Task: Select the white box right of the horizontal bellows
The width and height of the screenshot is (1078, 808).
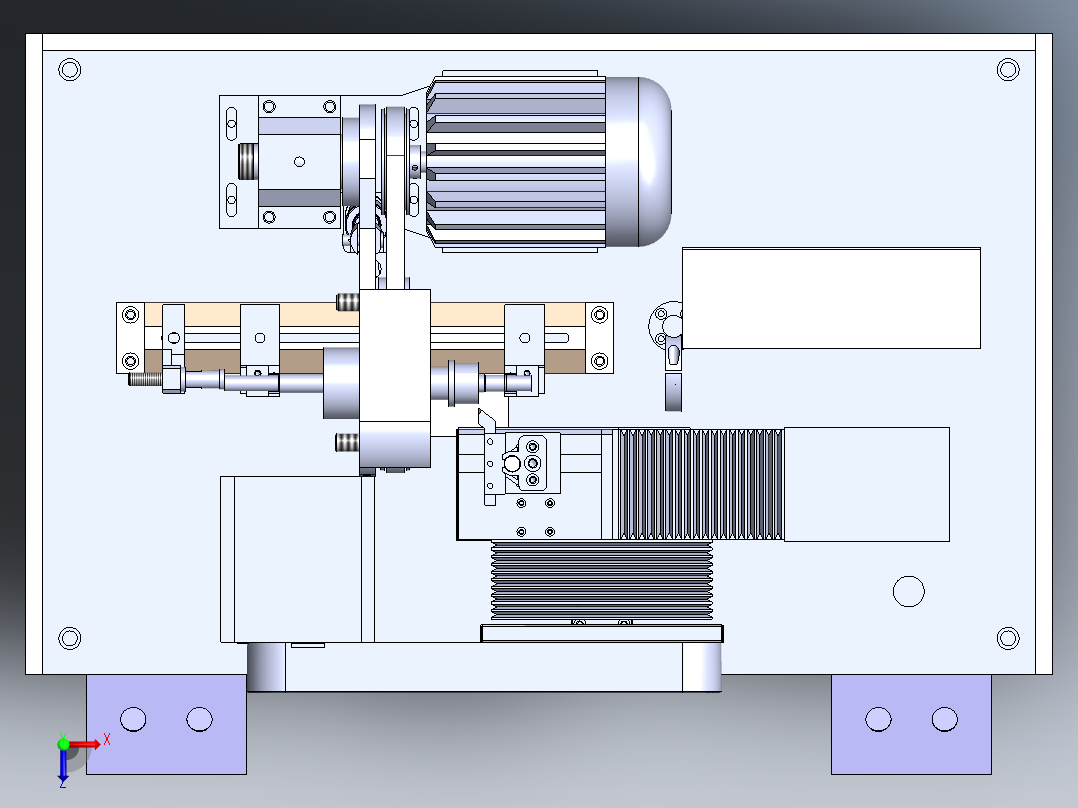Action: [x=866, y=484]
